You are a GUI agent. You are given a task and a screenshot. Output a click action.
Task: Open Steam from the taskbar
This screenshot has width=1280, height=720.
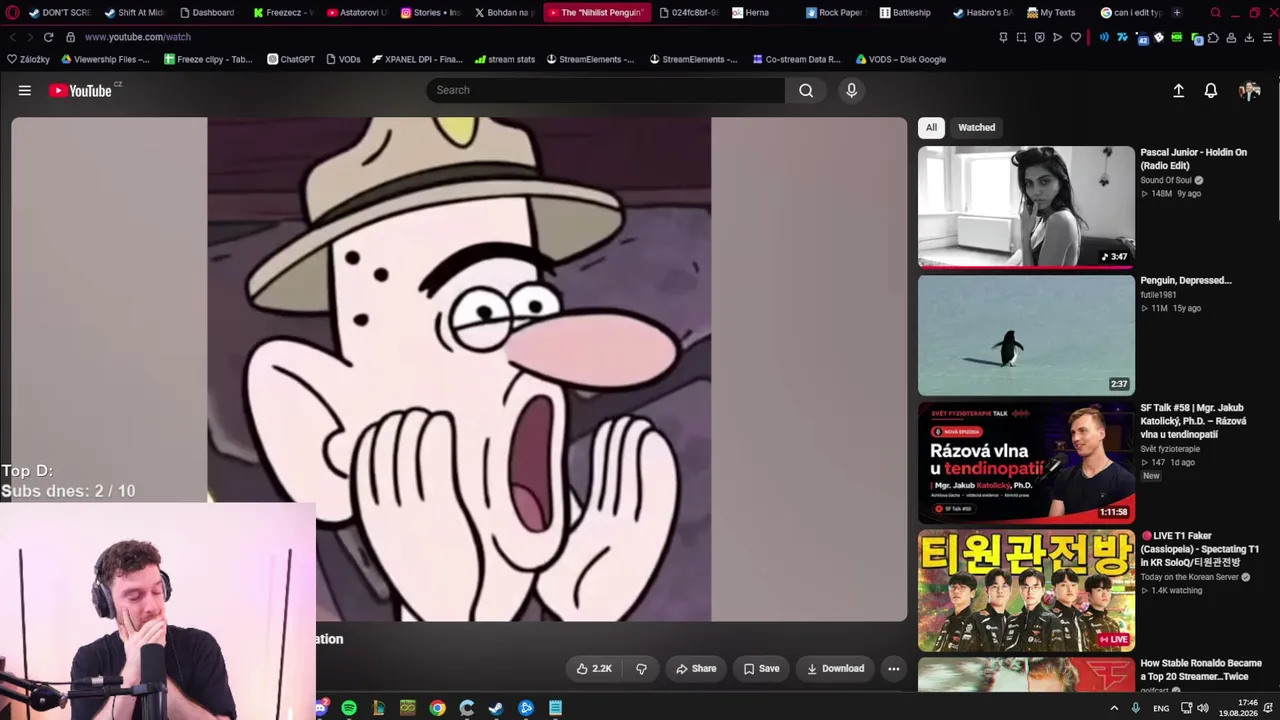pos(496,708)
